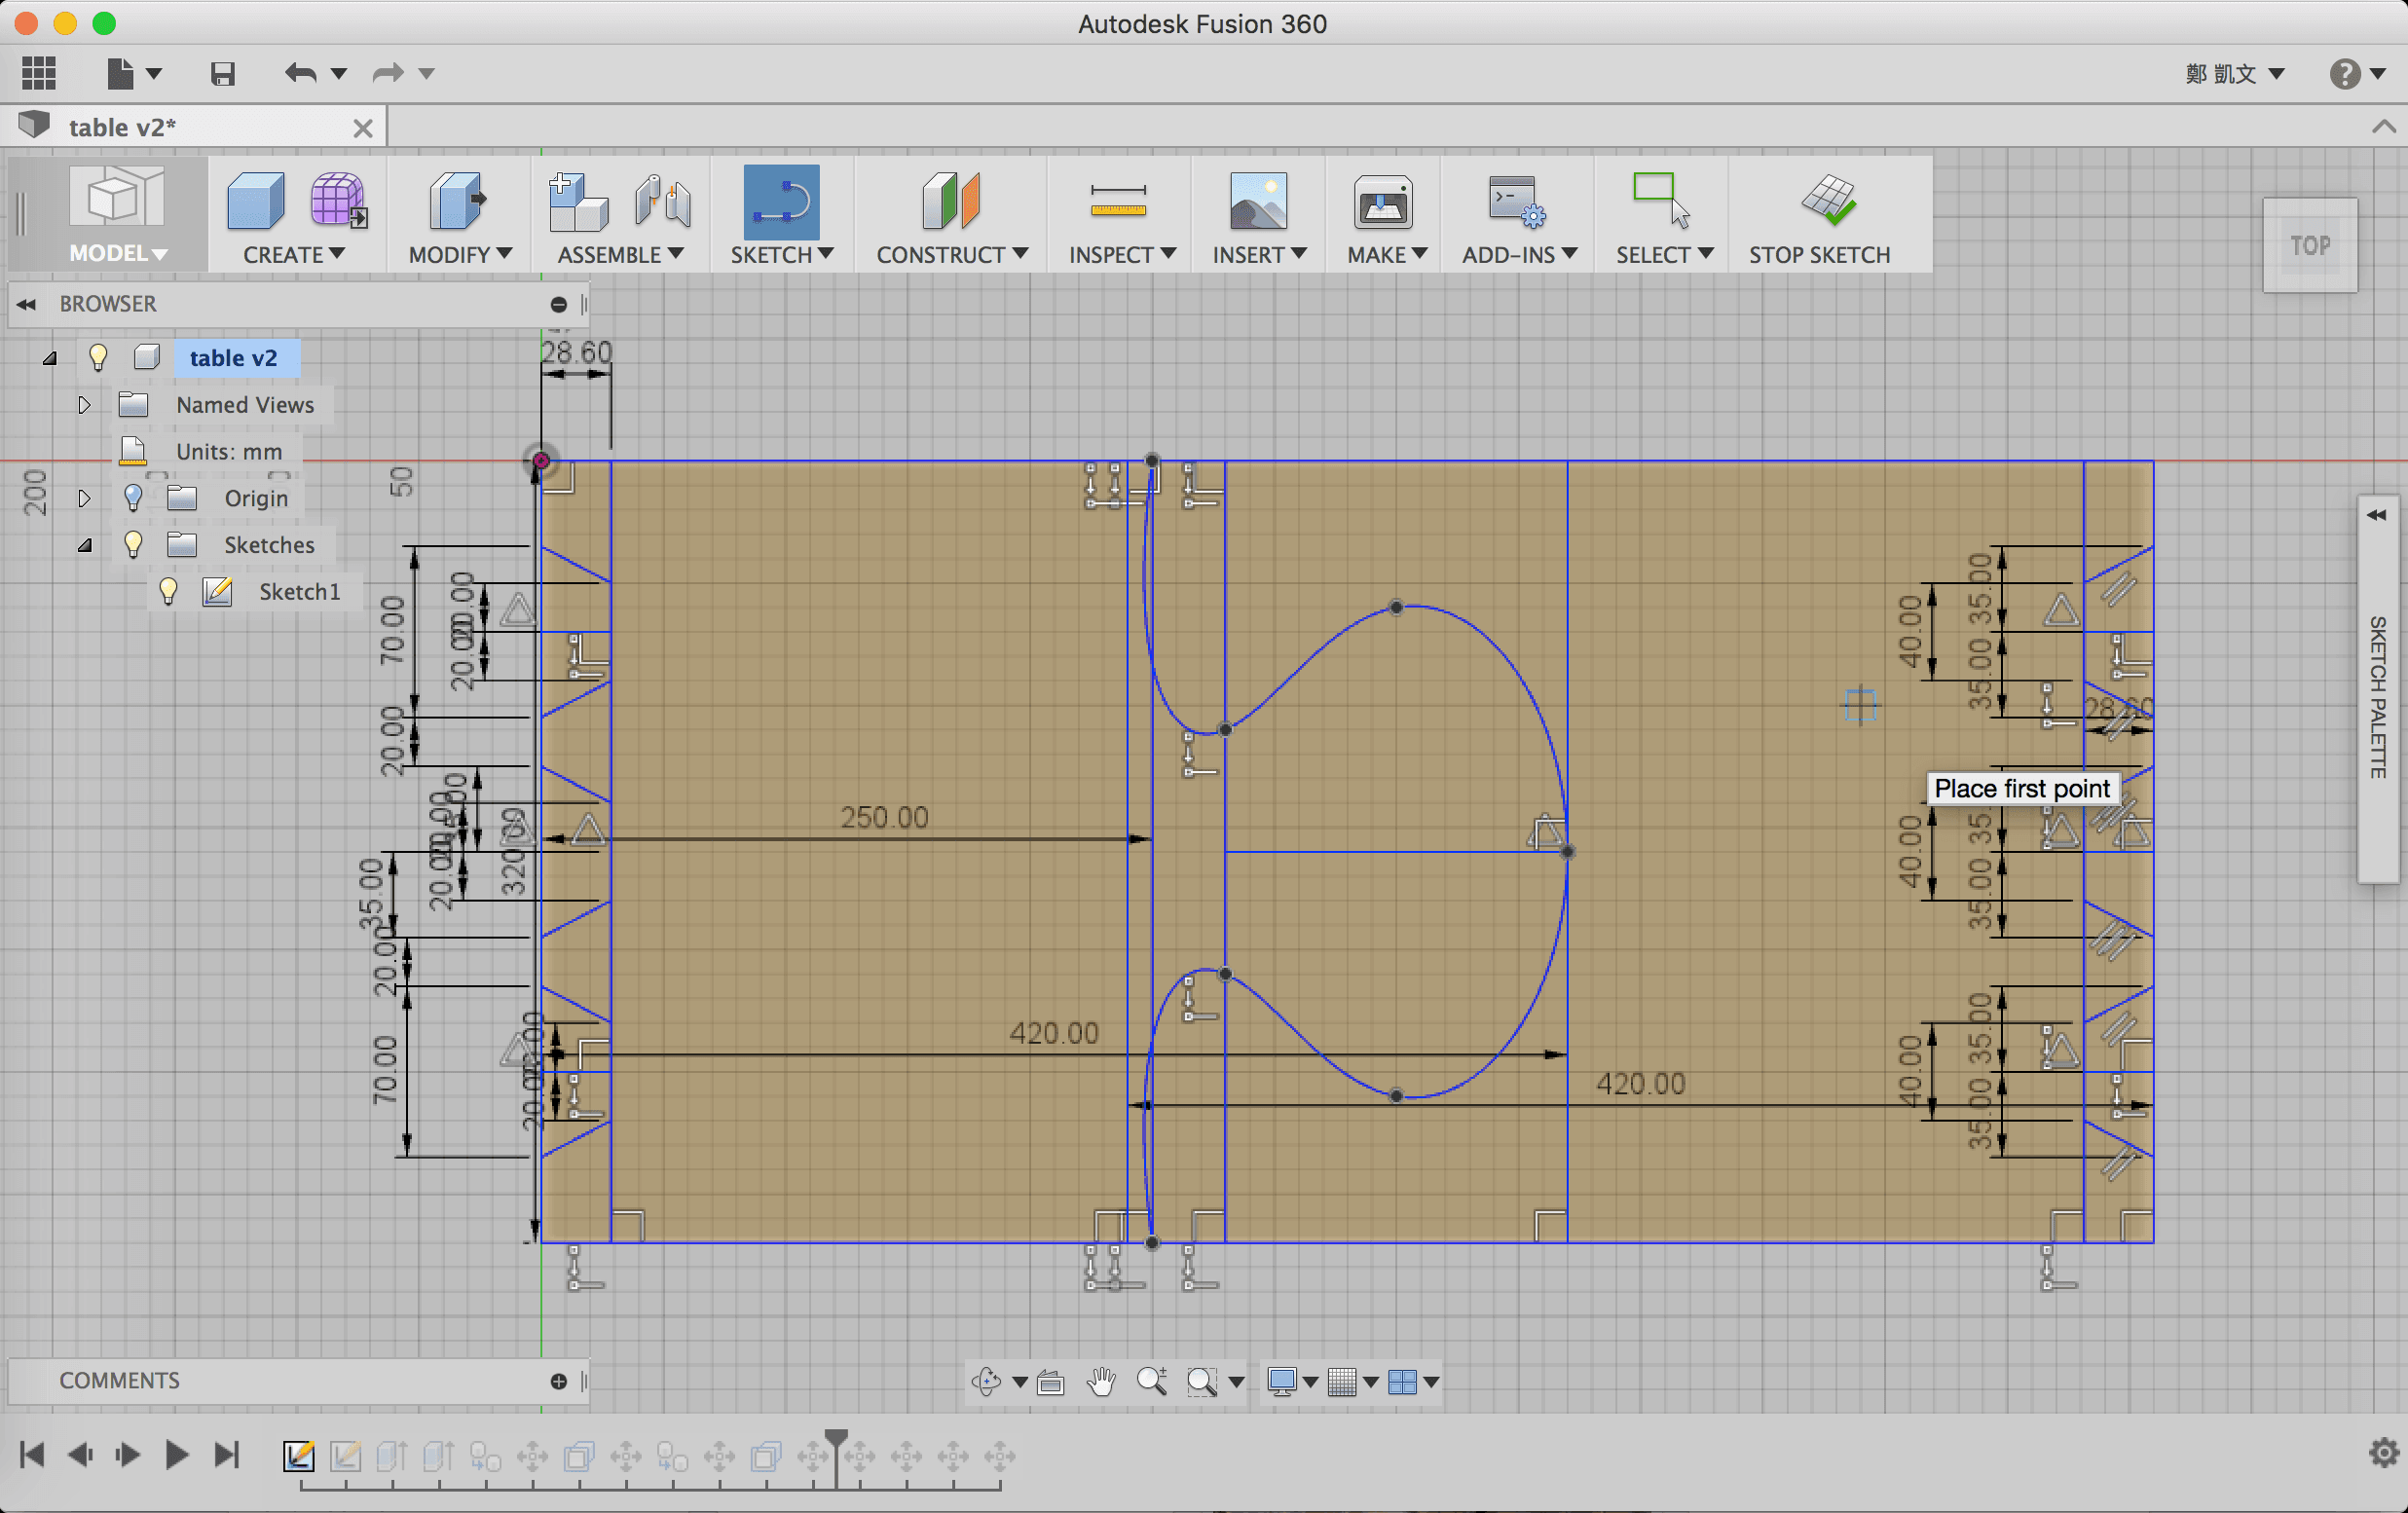Click the Construct plane icon
The height and width of the screenshot is (1513, 2408).
point(950,201)
